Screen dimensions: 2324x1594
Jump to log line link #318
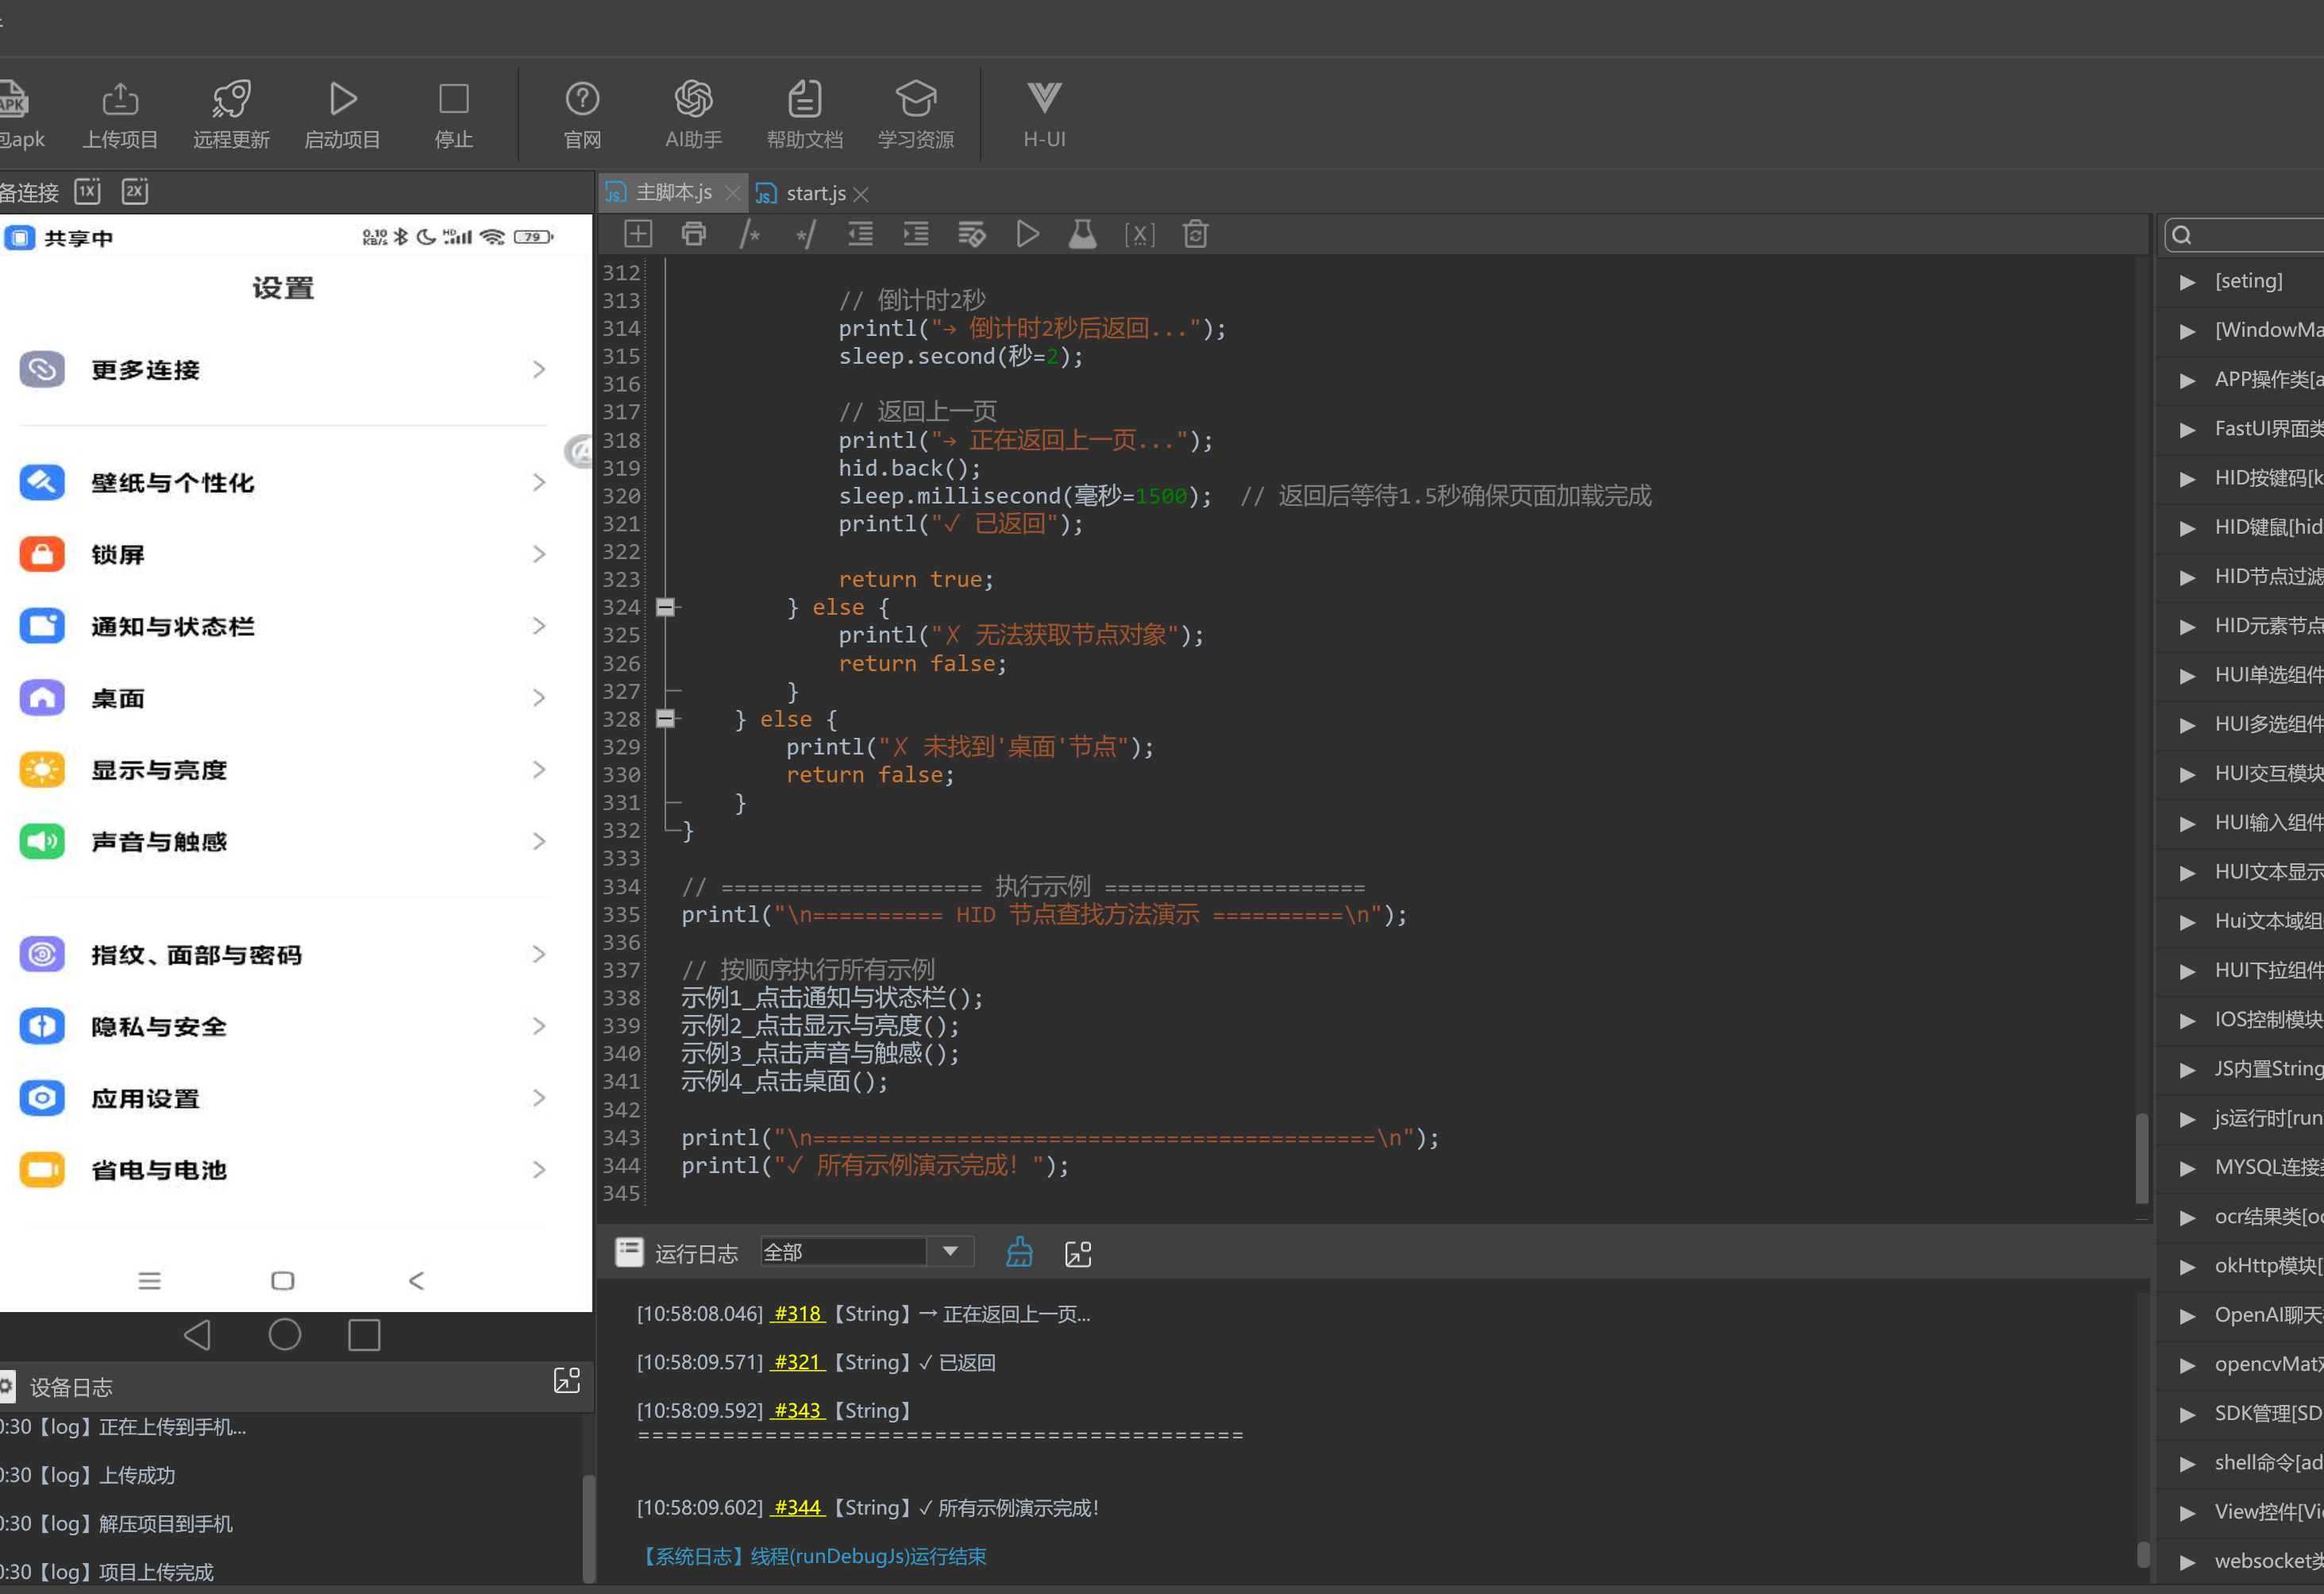click(797, 1313)
